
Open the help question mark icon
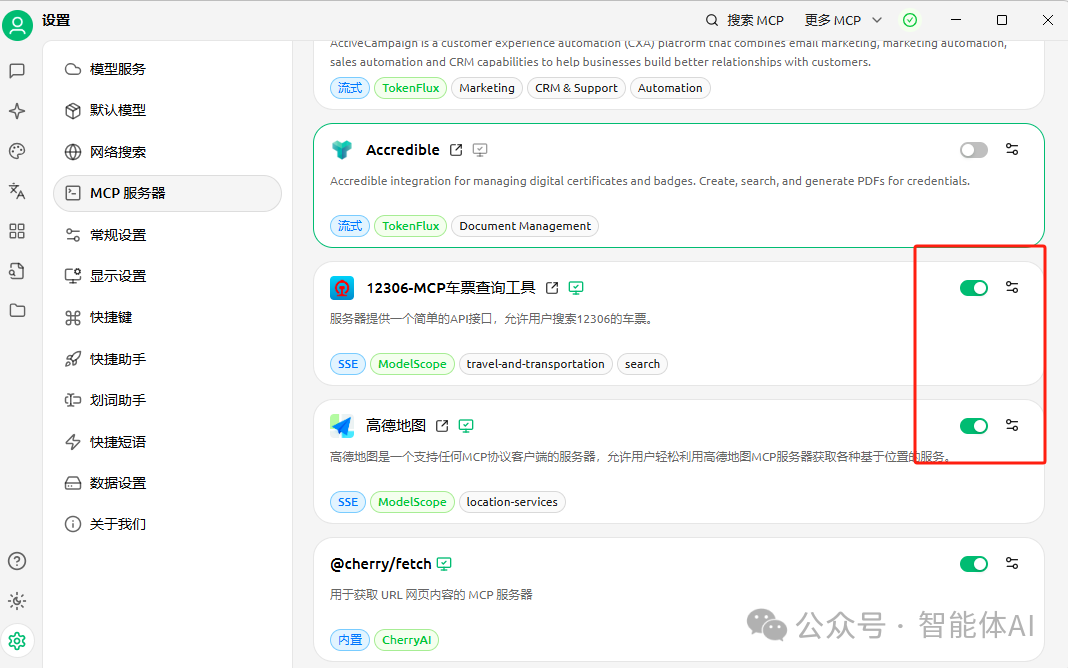click(17, 561)
